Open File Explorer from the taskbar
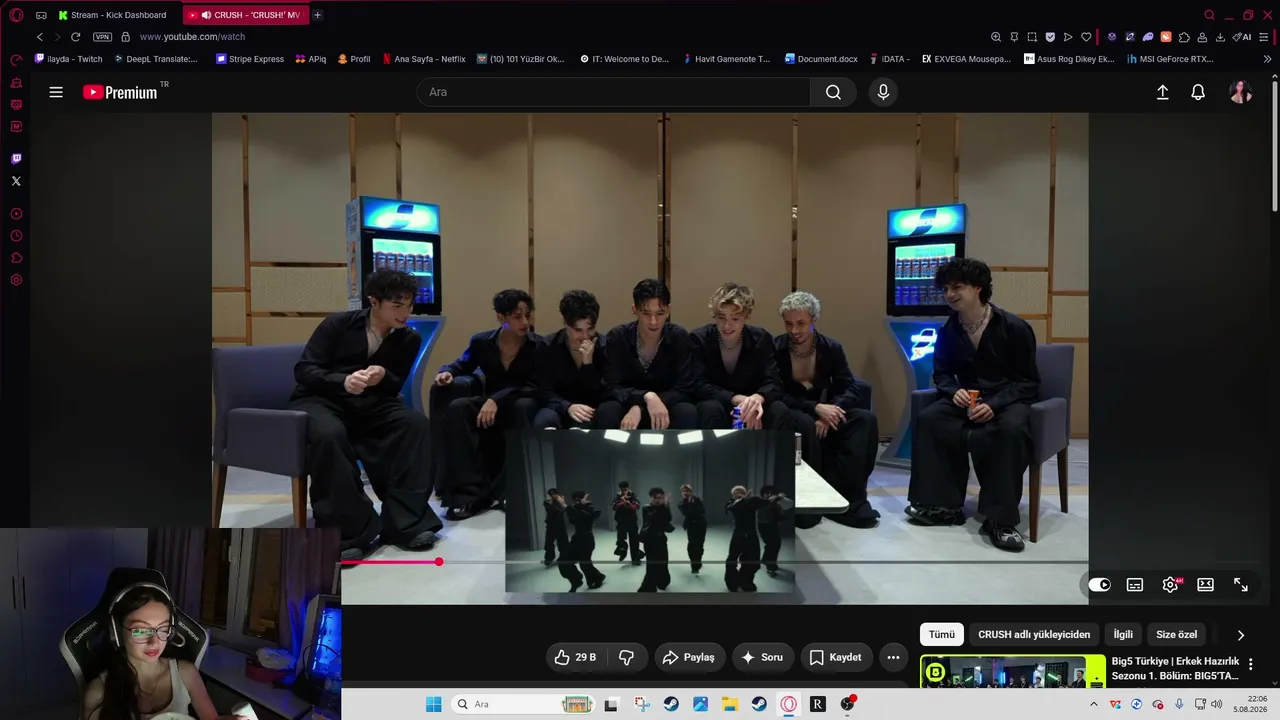 tap(729, 704)
